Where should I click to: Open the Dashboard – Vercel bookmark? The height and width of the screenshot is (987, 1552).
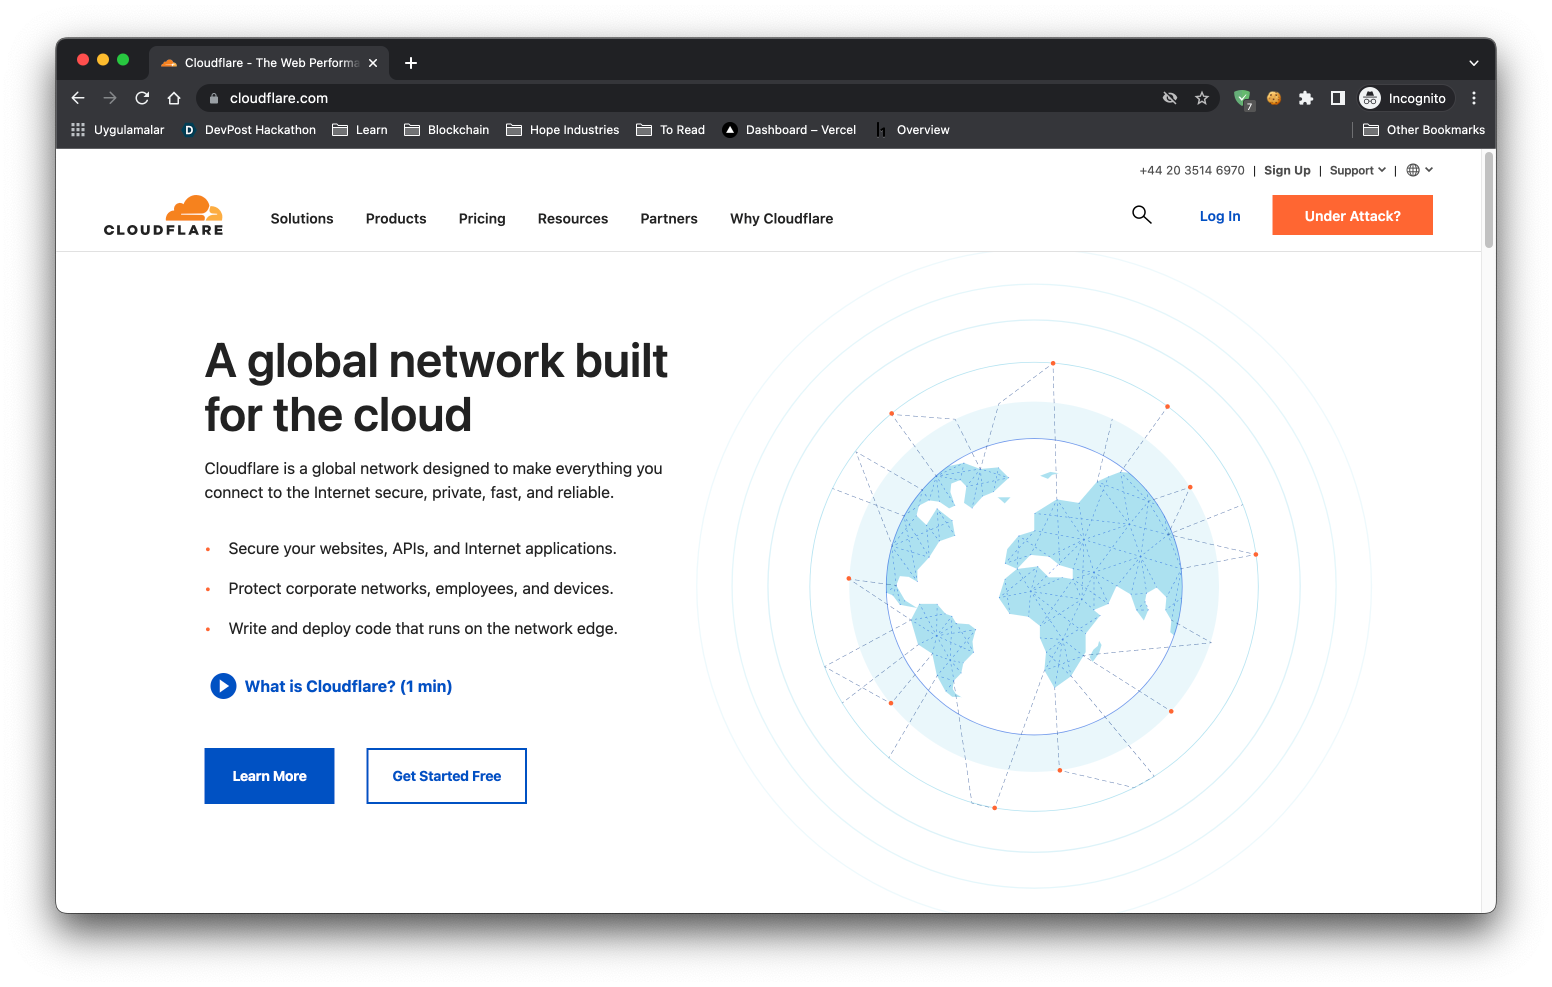(x=789, y=130)
